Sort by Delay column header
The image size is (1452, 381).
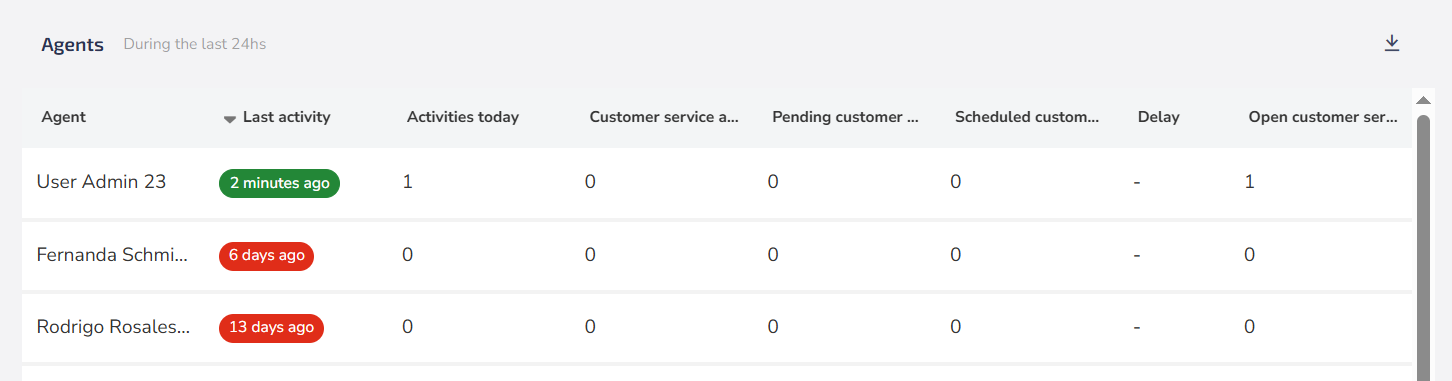coord(1158,117)
